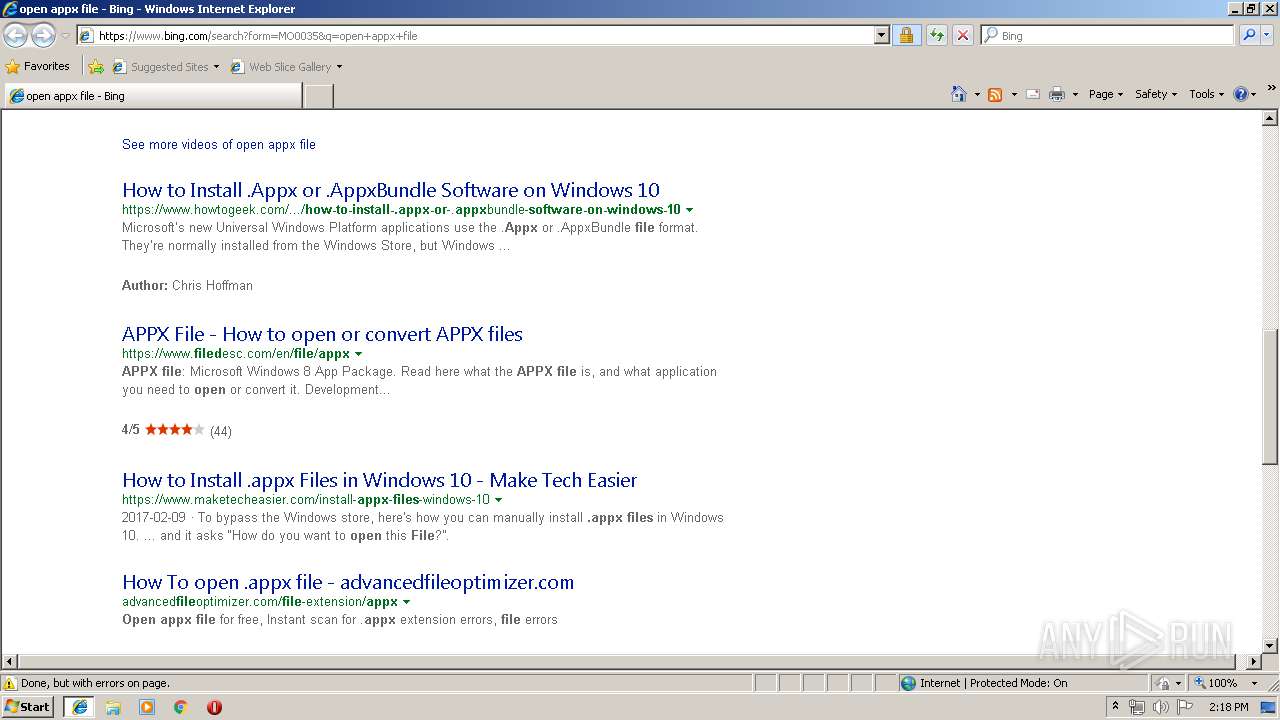Open recent pages dropdown next to Forward

coord(65,36)
